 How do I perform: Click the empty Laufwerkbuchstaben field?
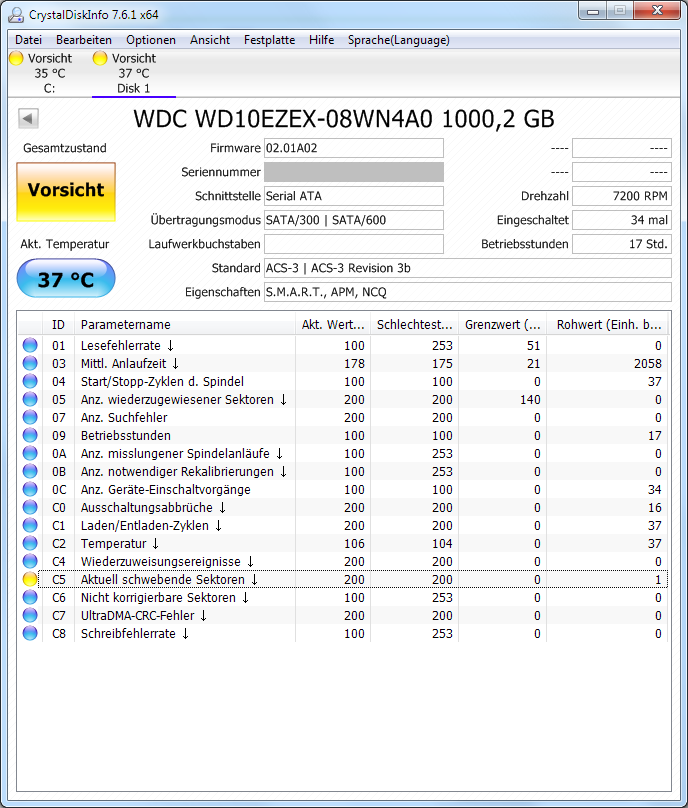point(354,244)
